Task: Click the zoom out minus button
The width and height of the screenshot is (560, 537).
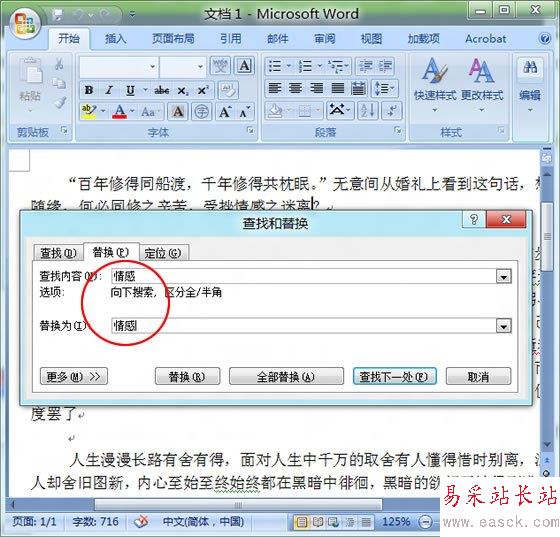Action: pos(425,522)
